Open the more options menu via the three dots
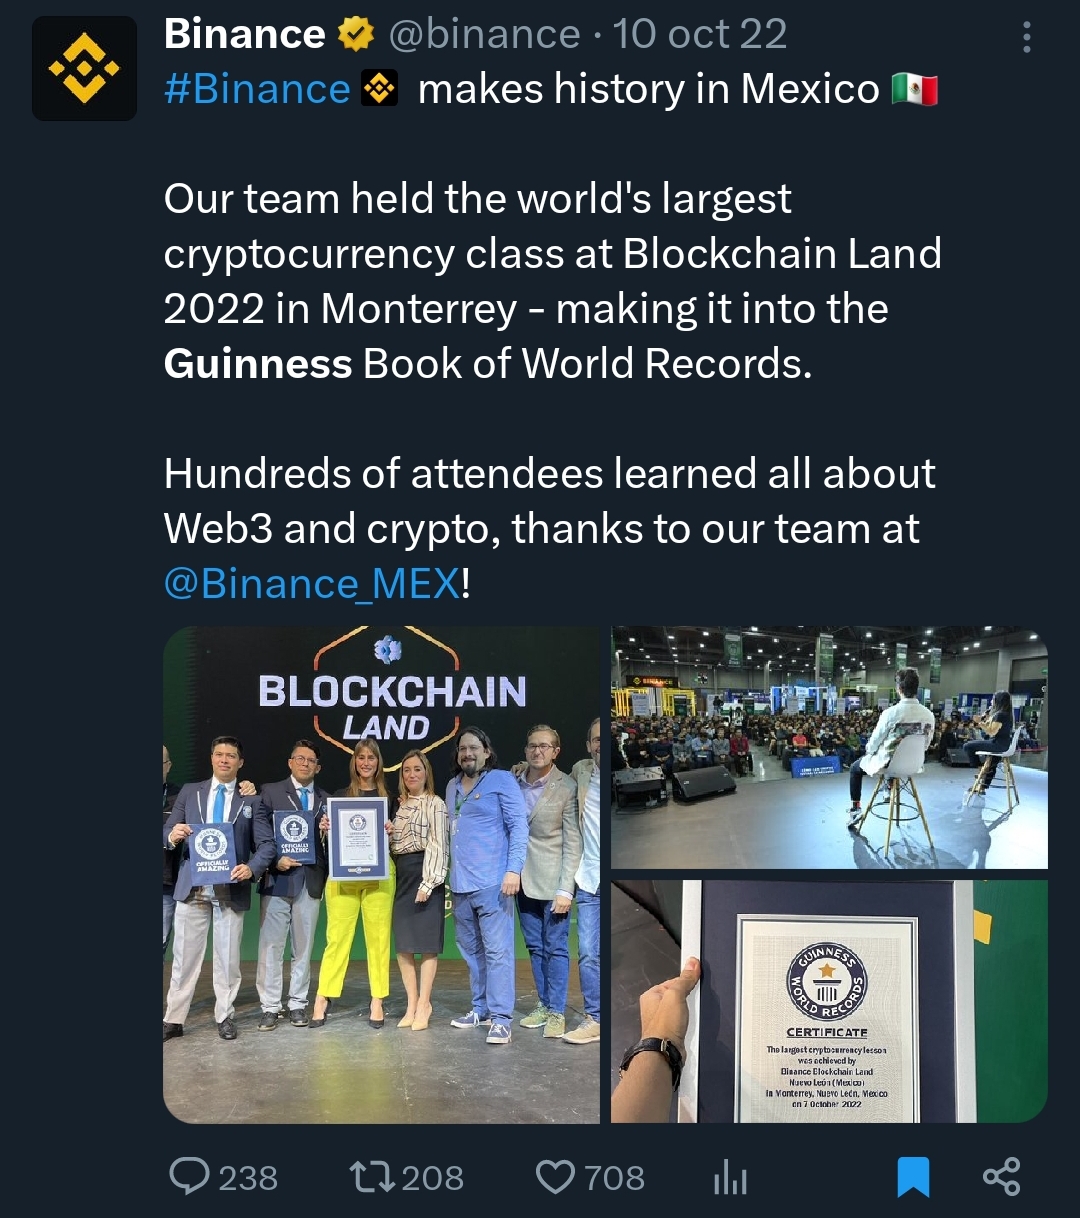 point(1026,35)
